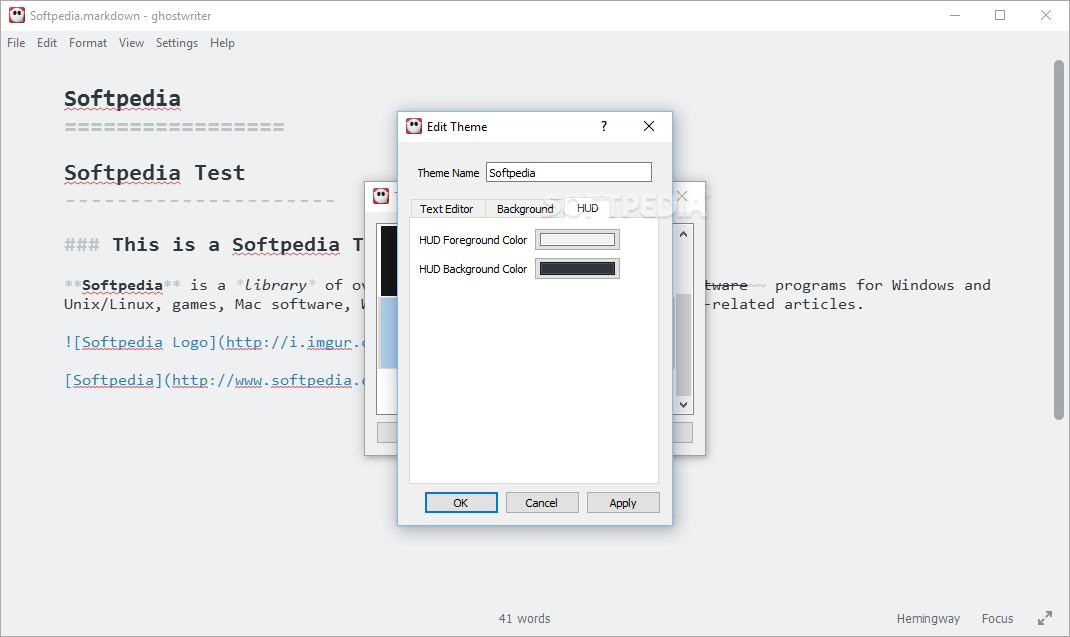Image resolution: width=1070 pixels, height=637 pixels.
Task: Select the light blue theme thumbnail in background dialog
Action: [388, 332]
